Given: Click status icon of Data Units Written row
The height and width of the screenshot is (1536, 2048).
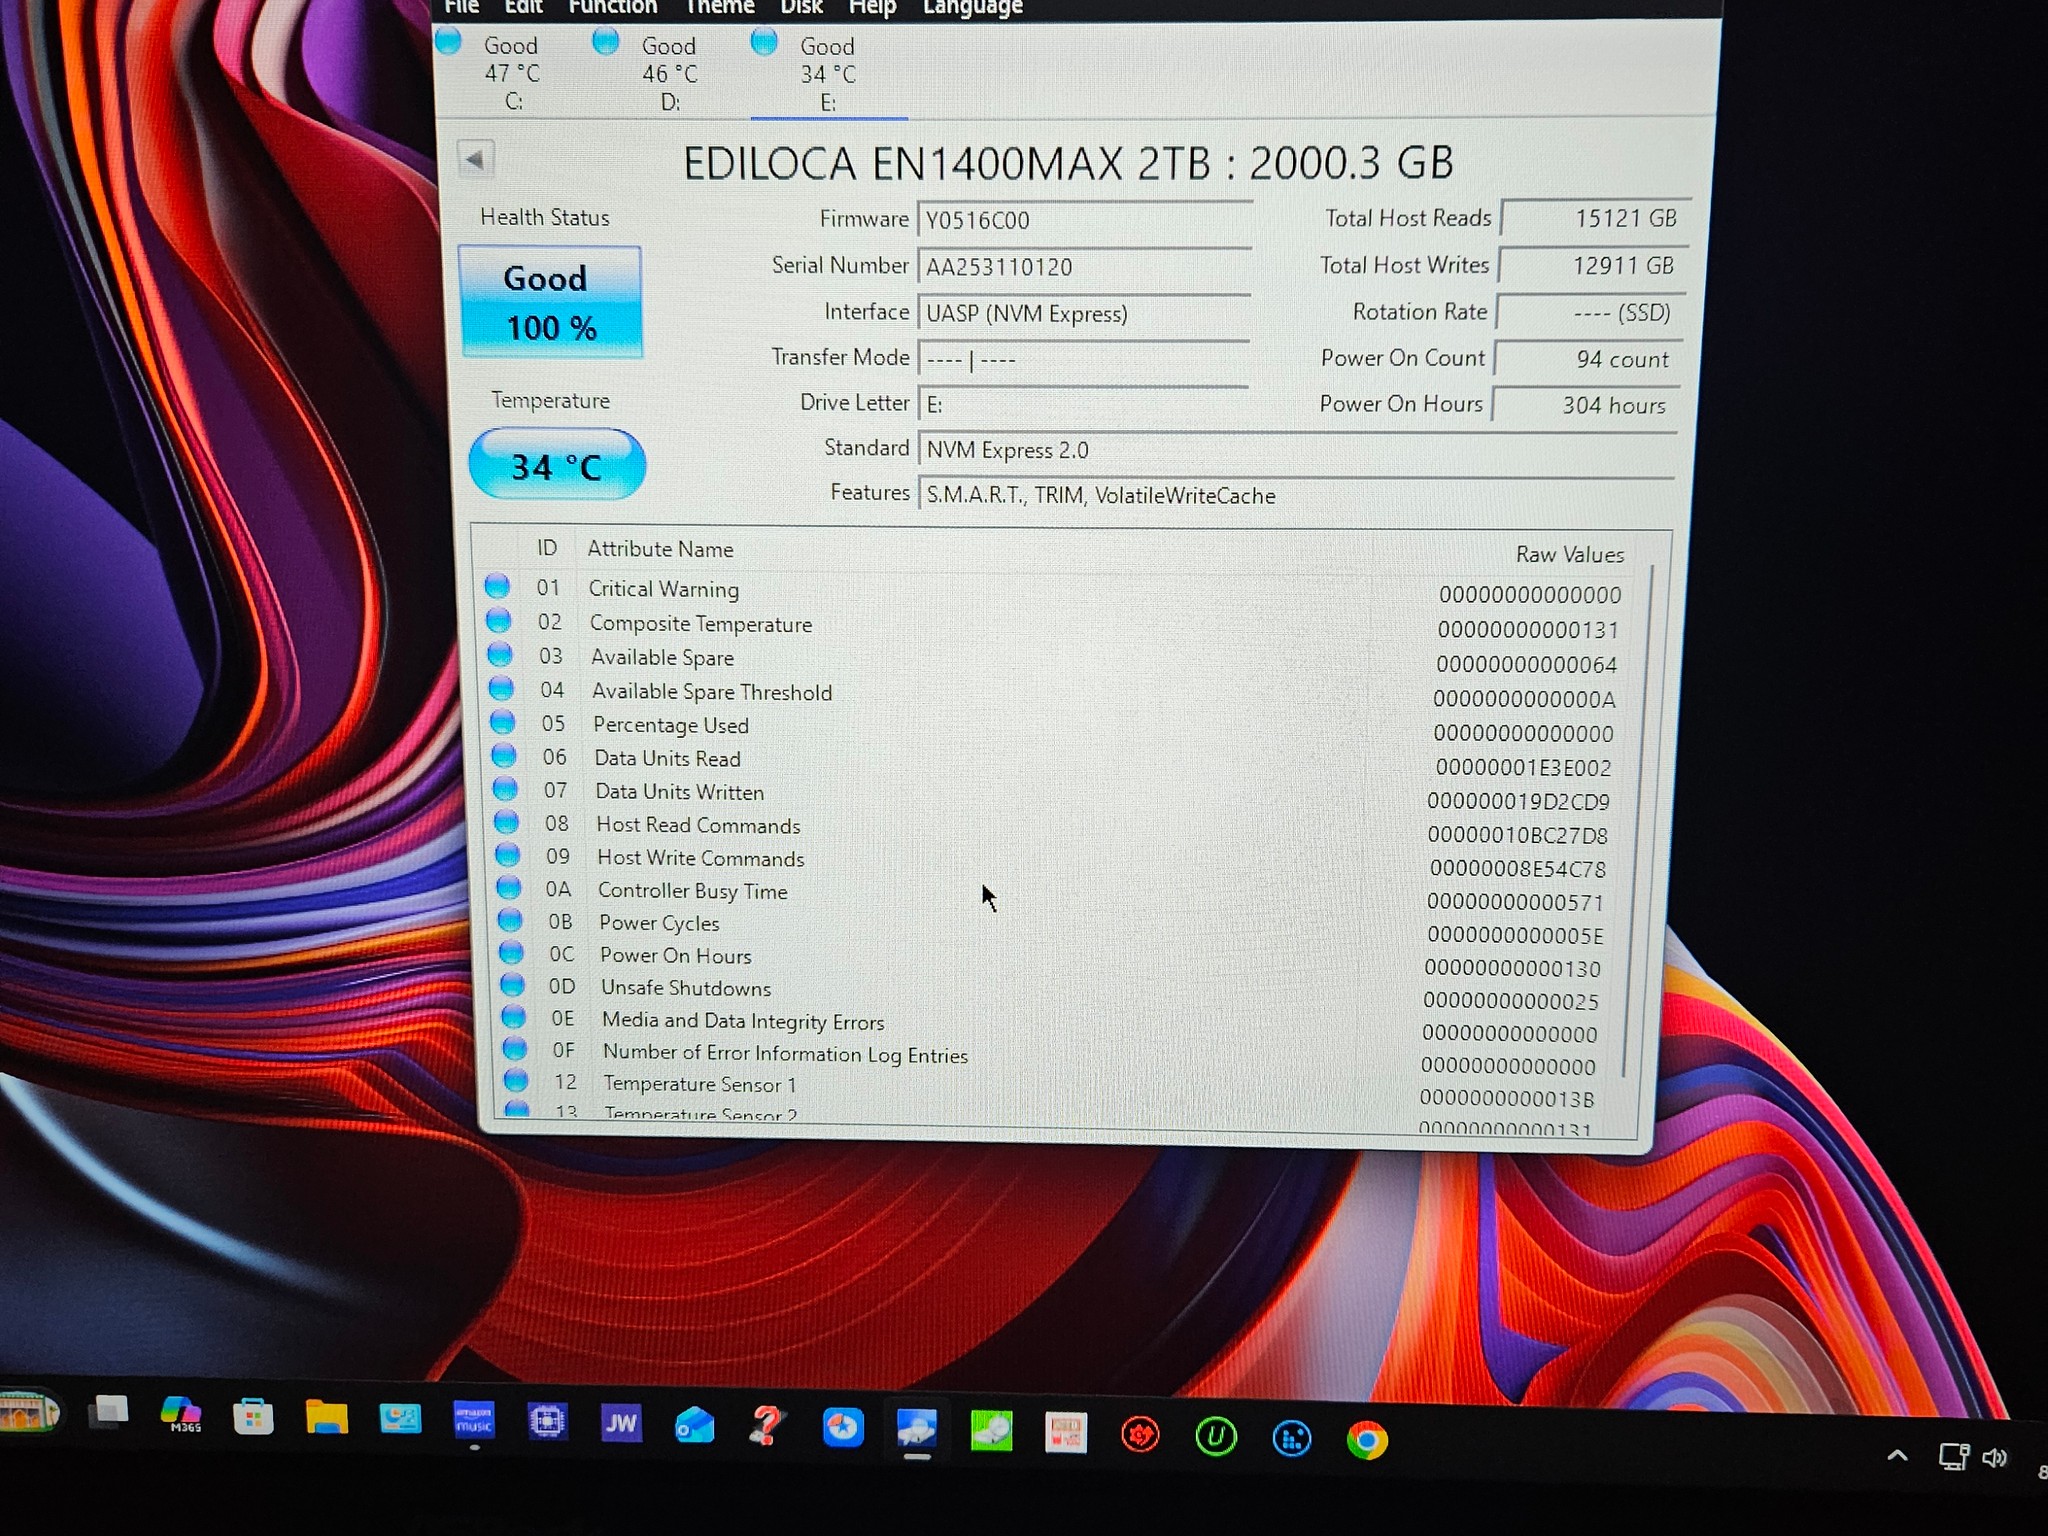Looking at the screenshot, I should tap(505, 789).
